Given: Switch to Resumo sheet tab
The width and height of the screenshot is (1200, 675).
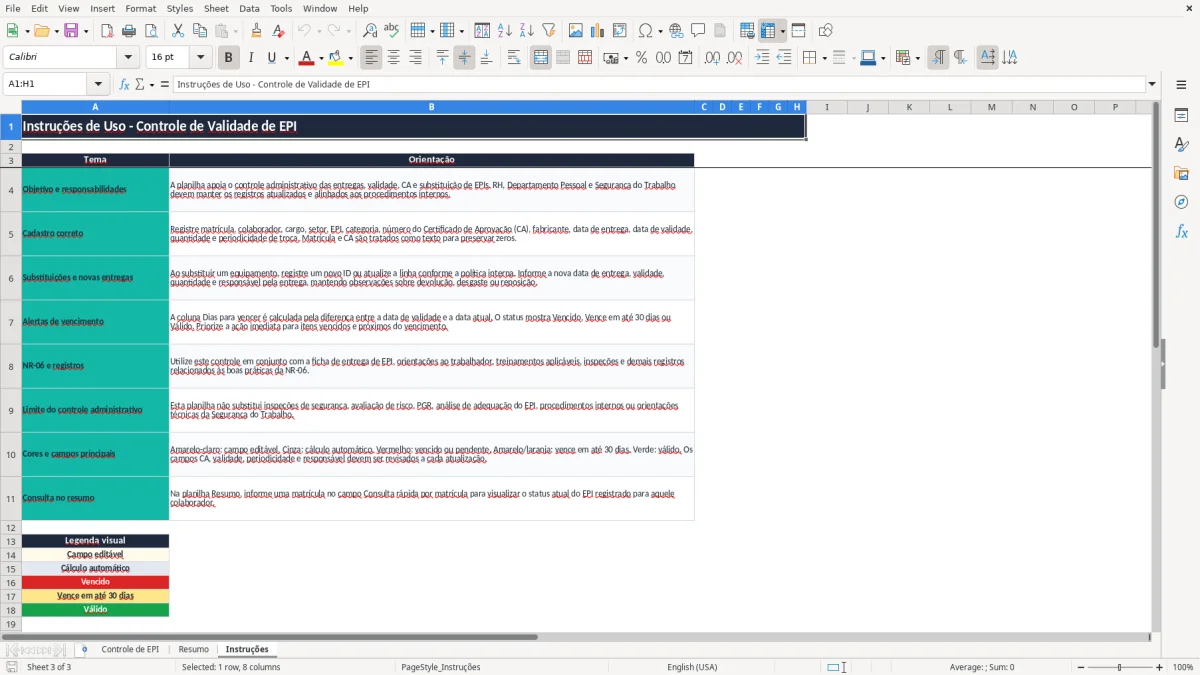Looking at the screenshot, I should pos(194,649).
